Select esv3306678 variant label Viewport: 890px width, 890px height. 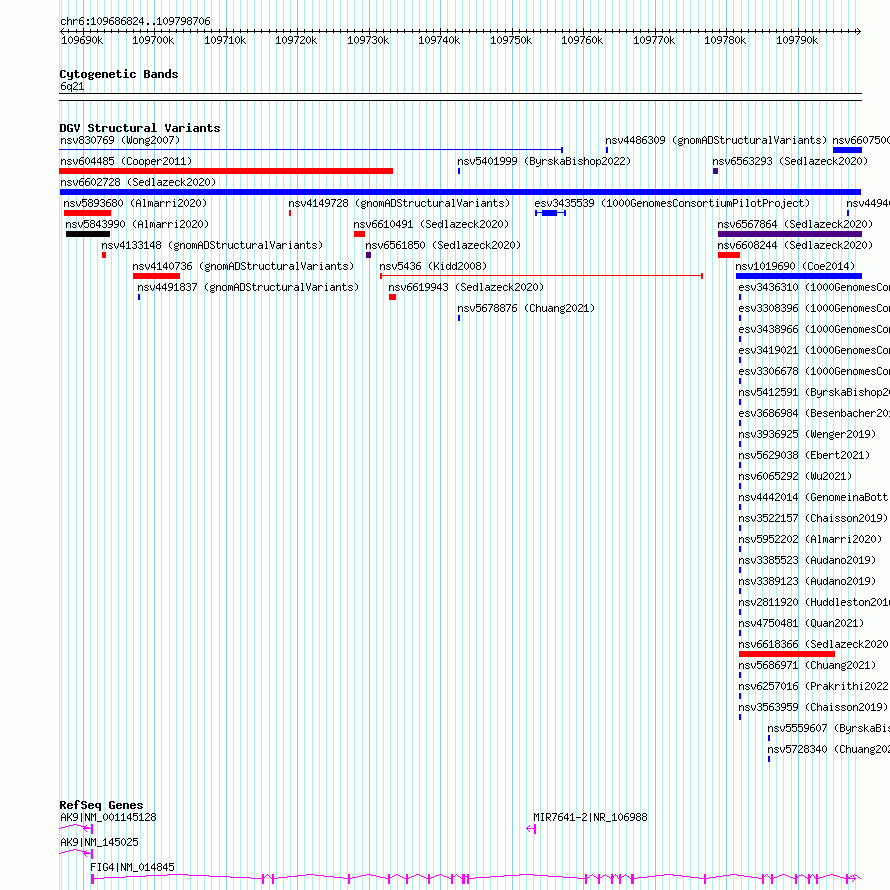814,371
